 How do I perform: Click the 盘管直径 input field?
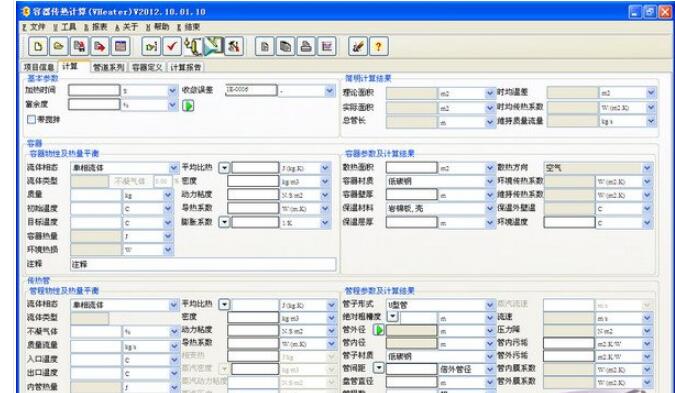[412, 382]
